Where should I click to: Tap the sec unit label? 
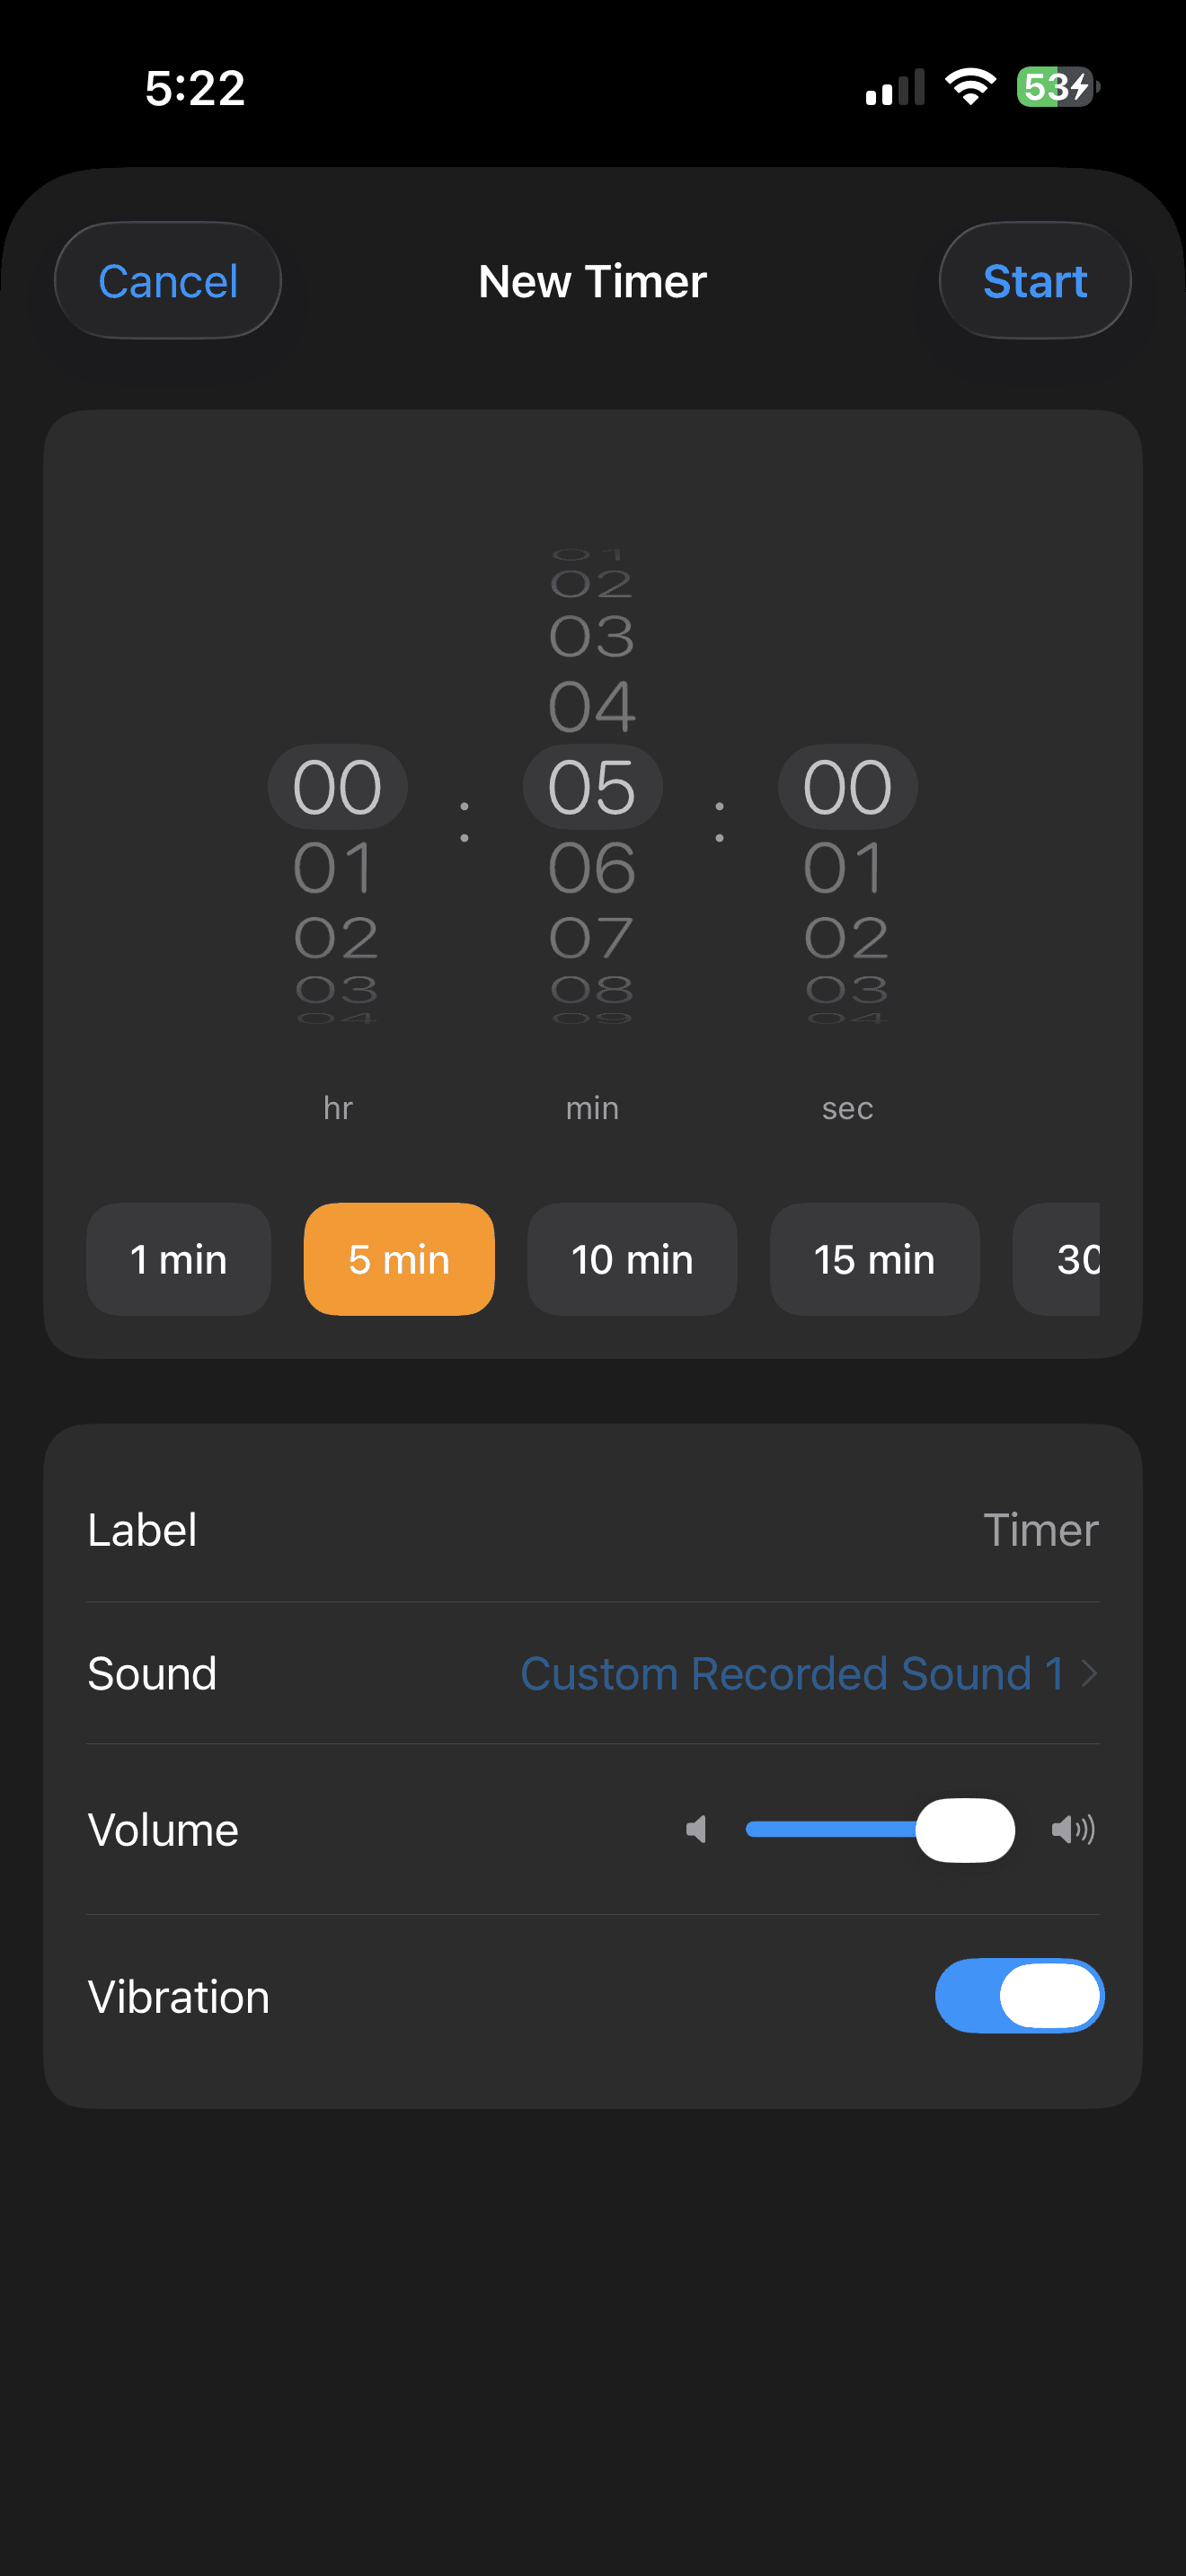tap(847, 1108)
